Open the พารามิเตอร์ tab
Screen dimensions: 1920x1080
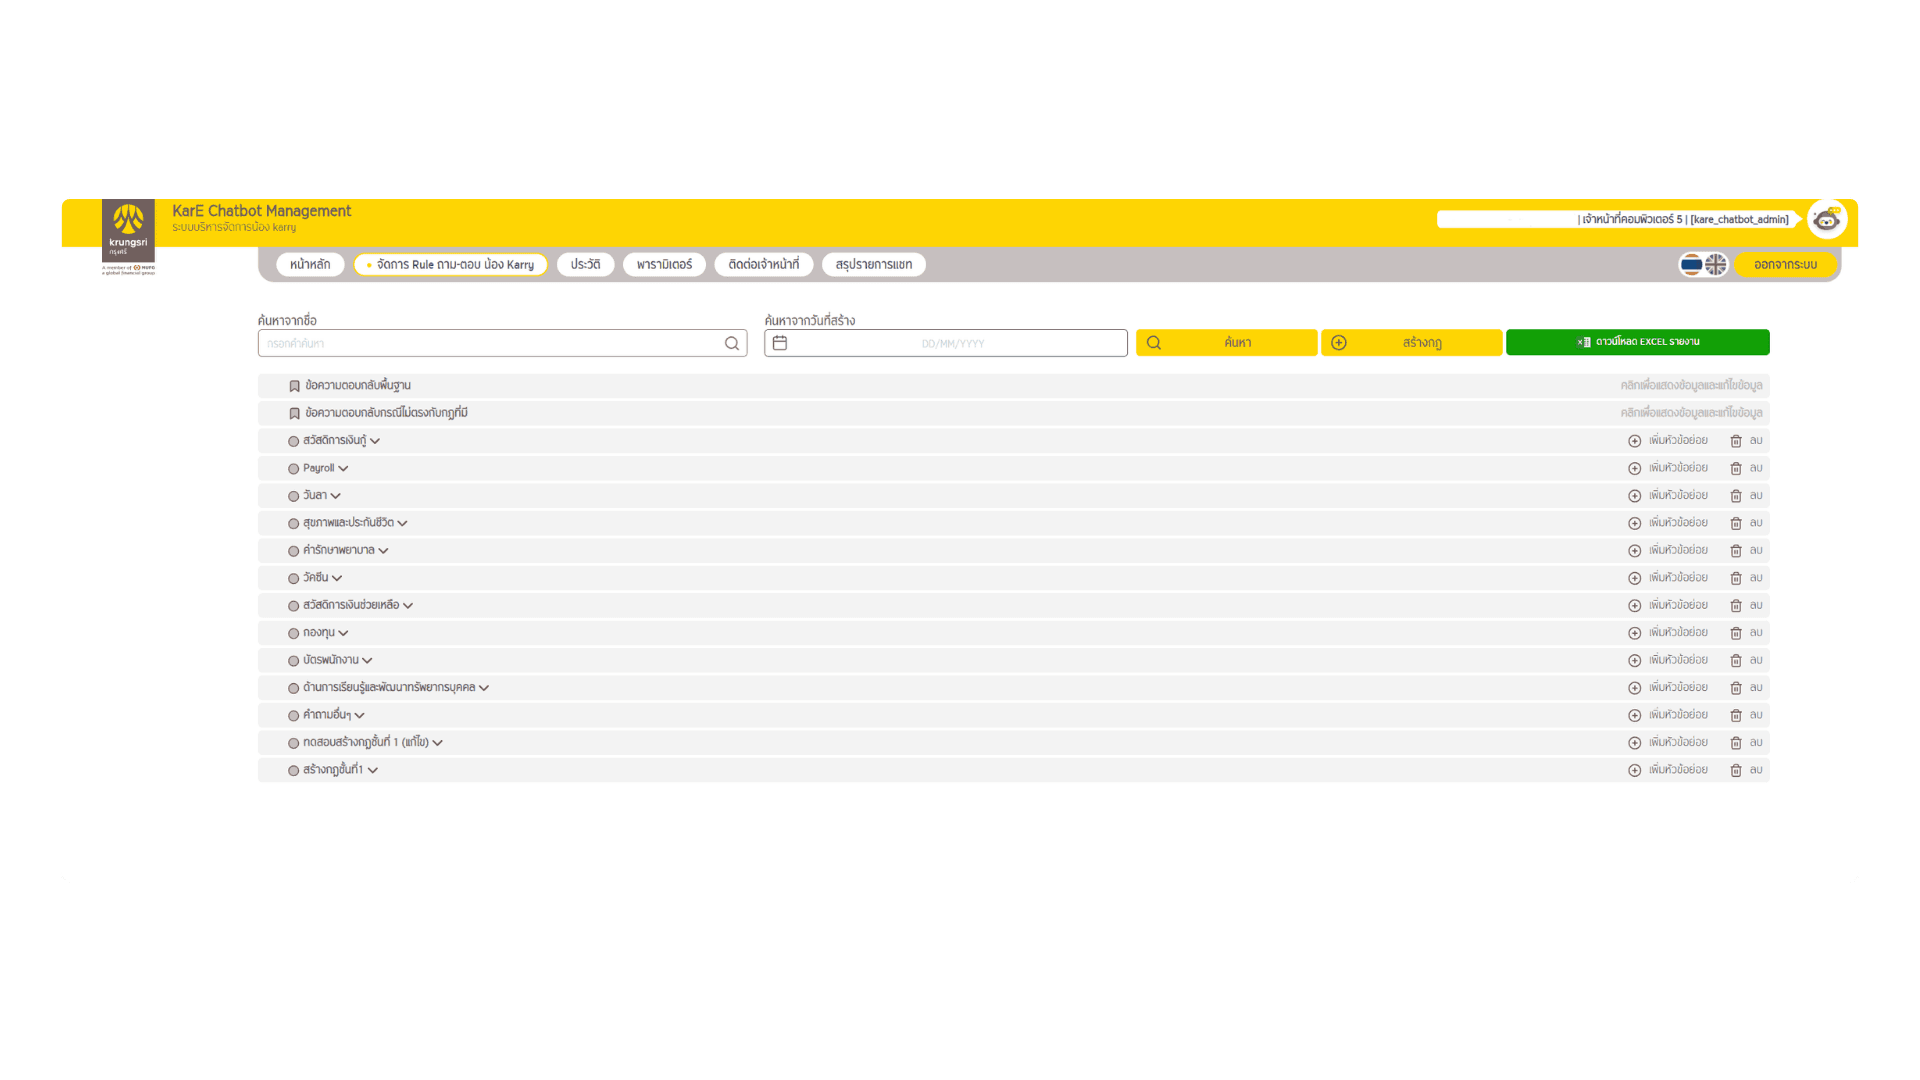click(663, 264)
